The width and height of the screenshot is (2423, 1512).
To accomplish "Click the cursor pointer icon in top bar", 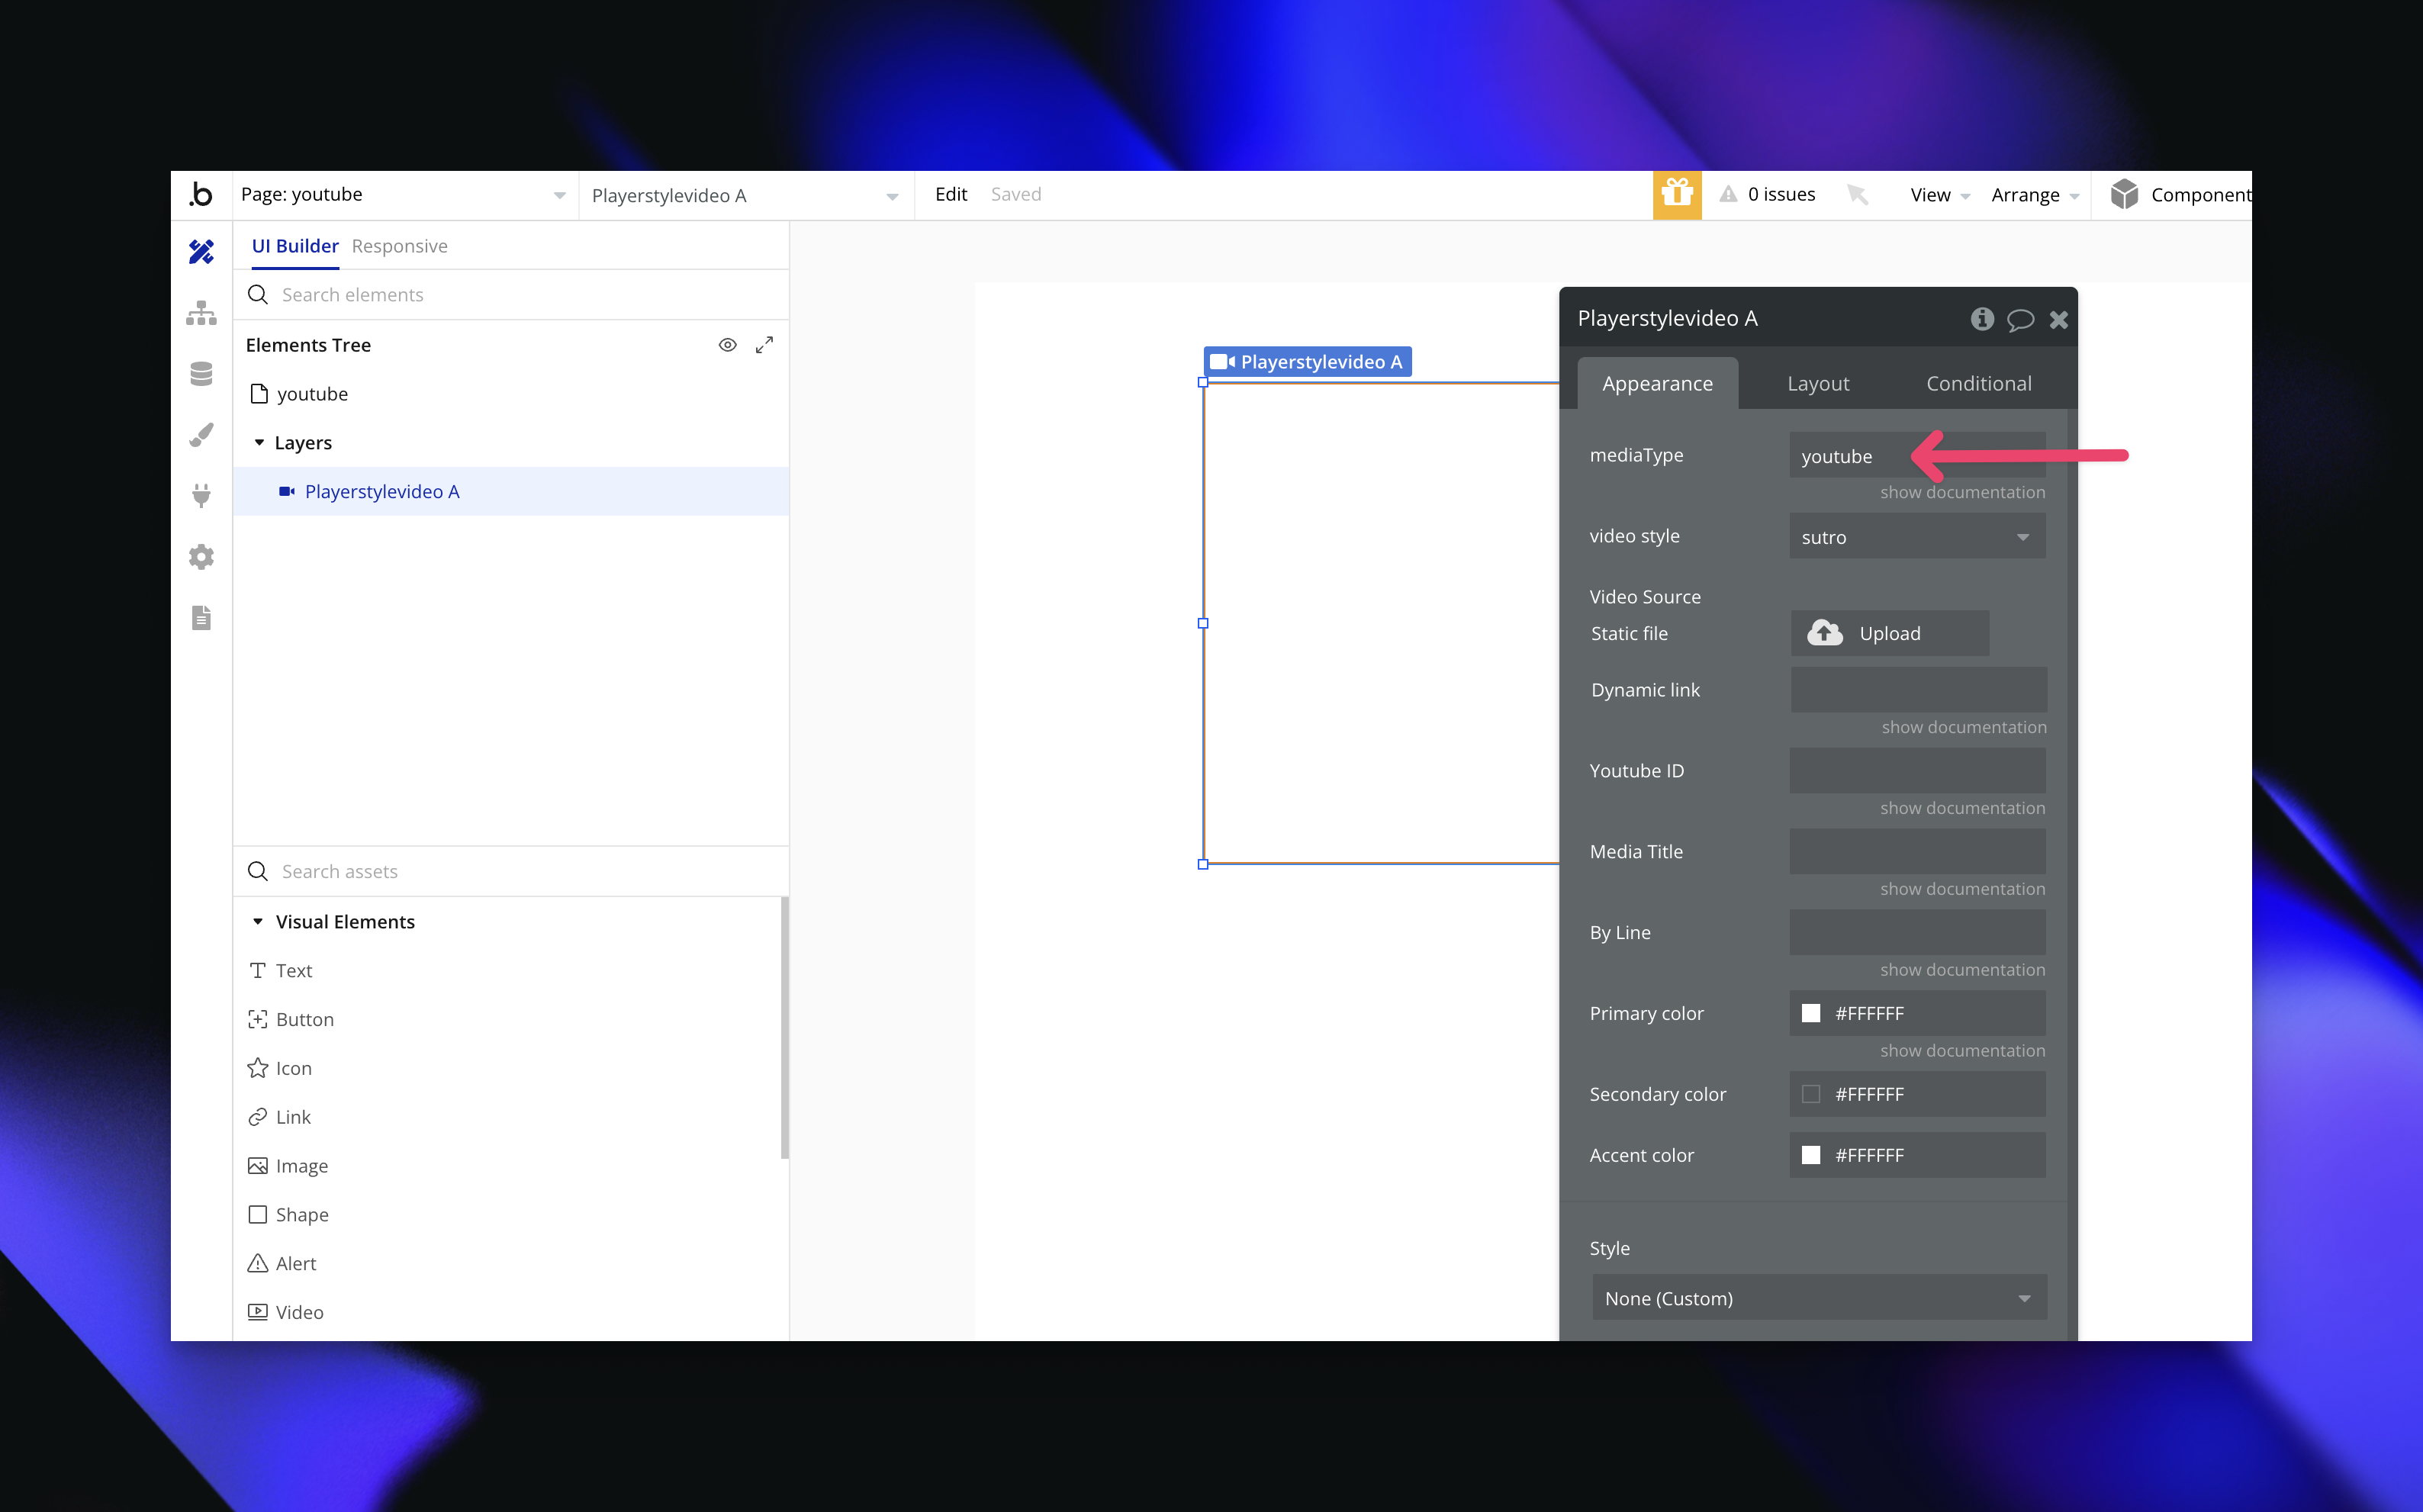I will [1857, 194].
